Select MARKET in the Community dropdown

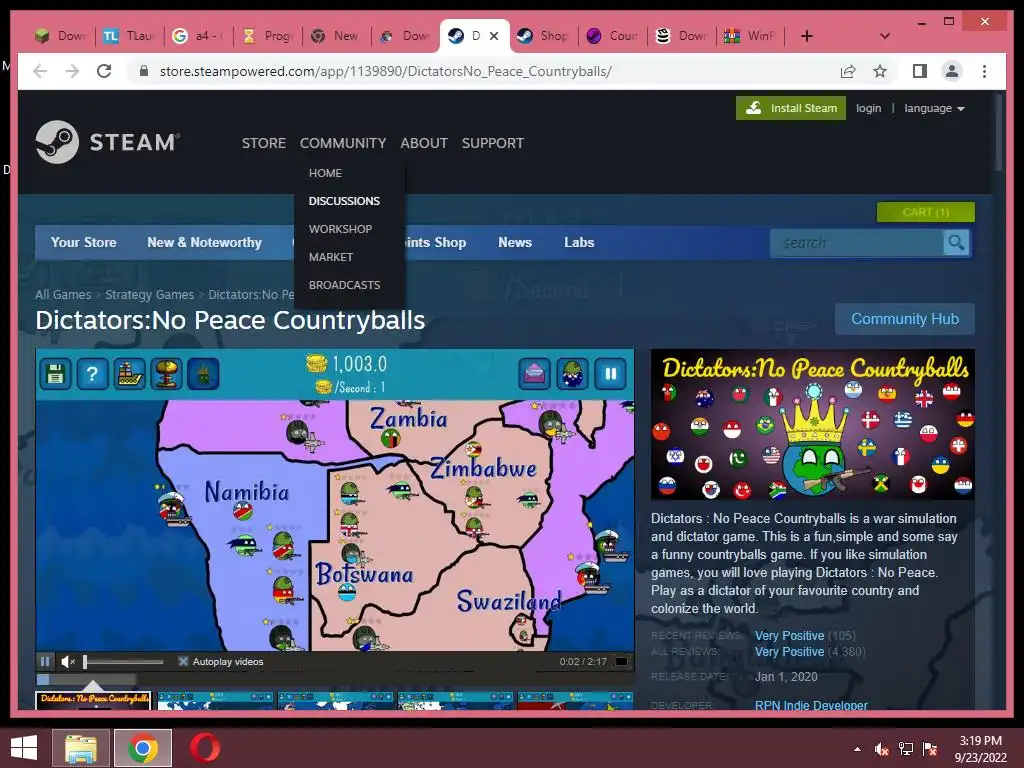pyautogui.click(x=330, y=257)
